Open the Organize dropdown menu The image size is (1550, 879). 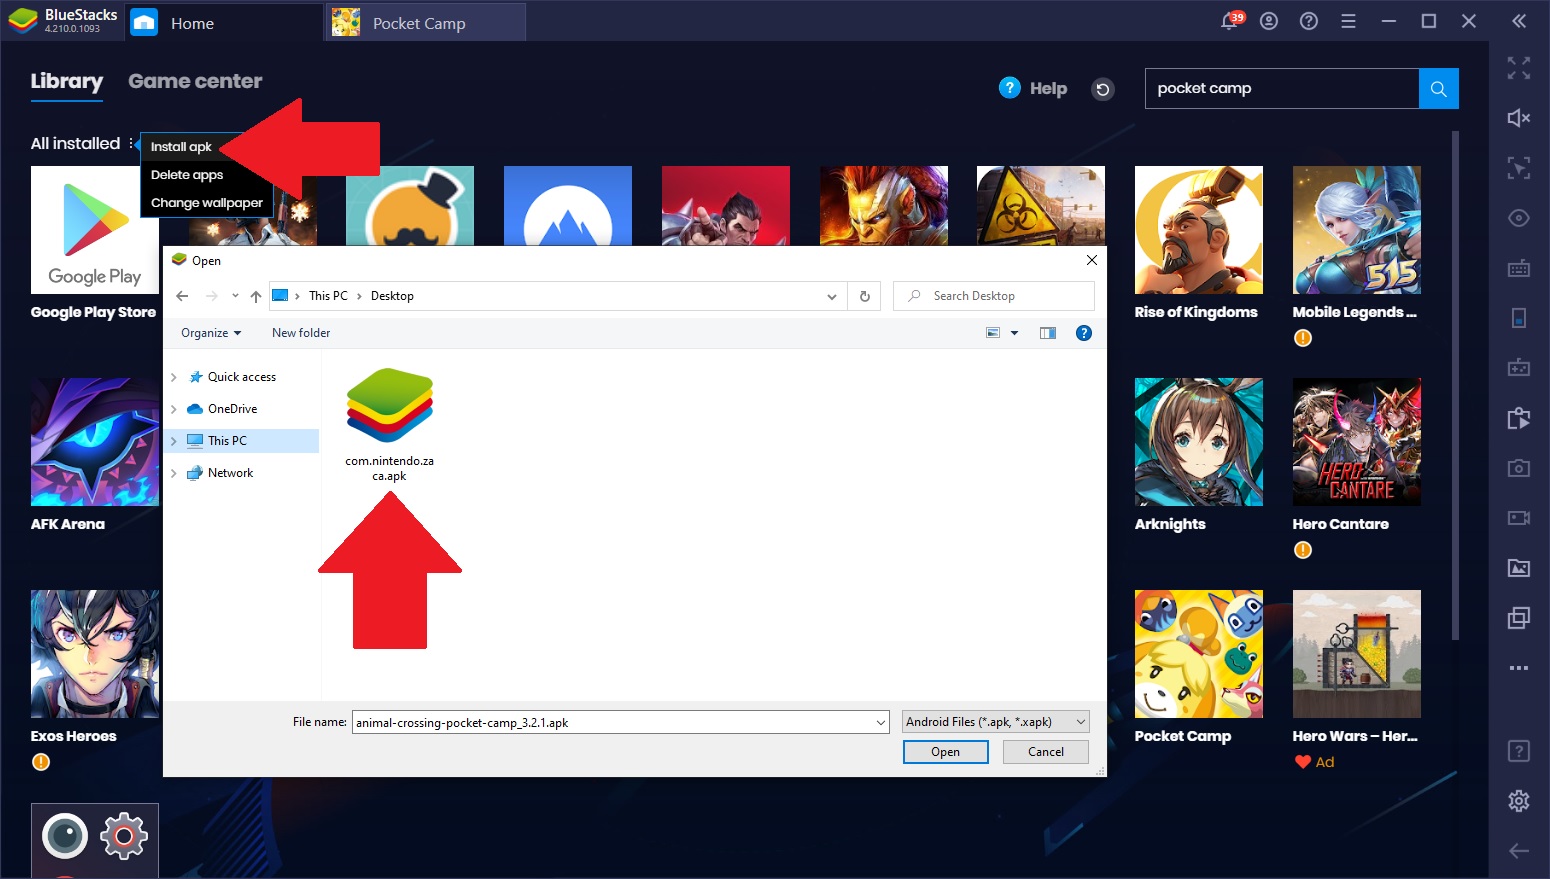211,333
